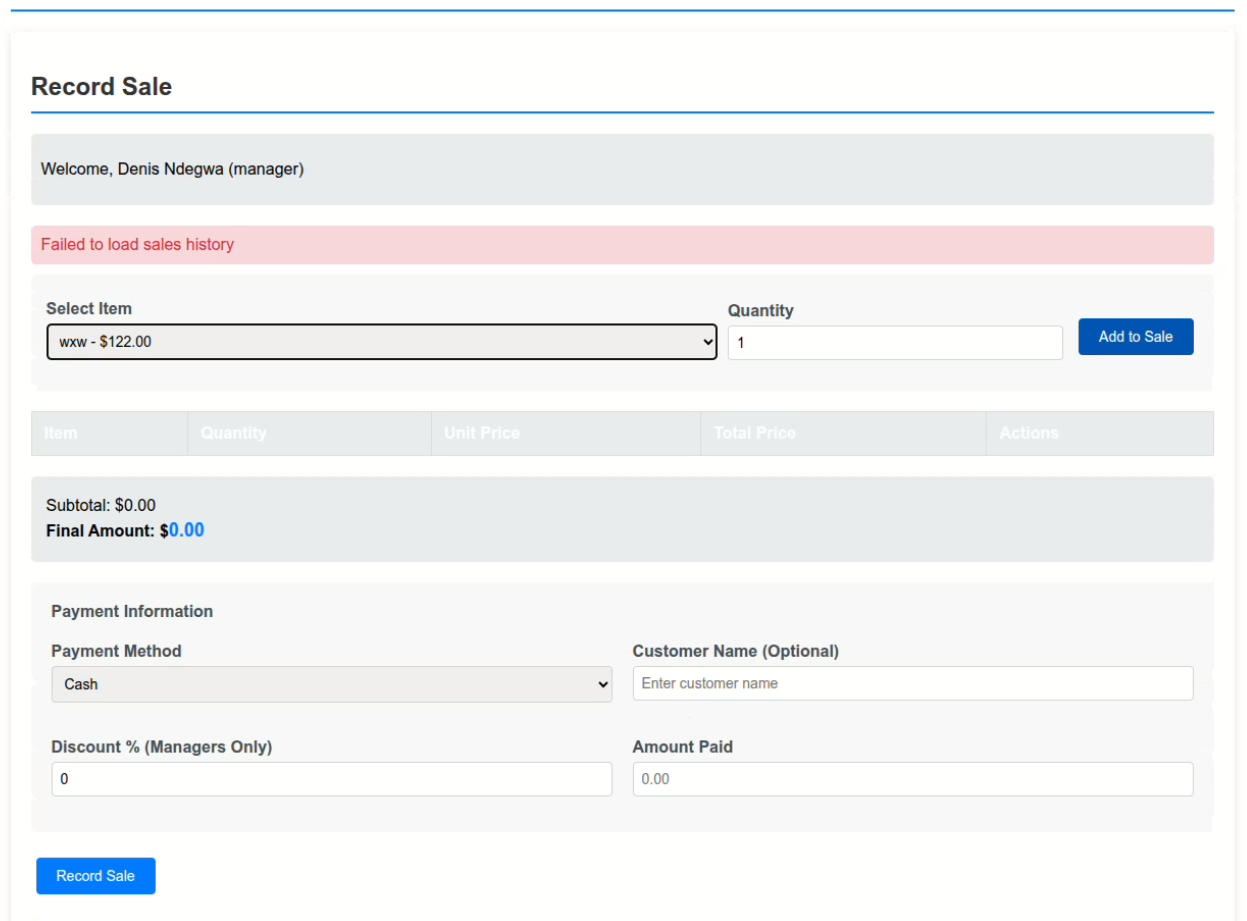
Task: Focus the Discount % input field
Action: click(x=332, y=780)
